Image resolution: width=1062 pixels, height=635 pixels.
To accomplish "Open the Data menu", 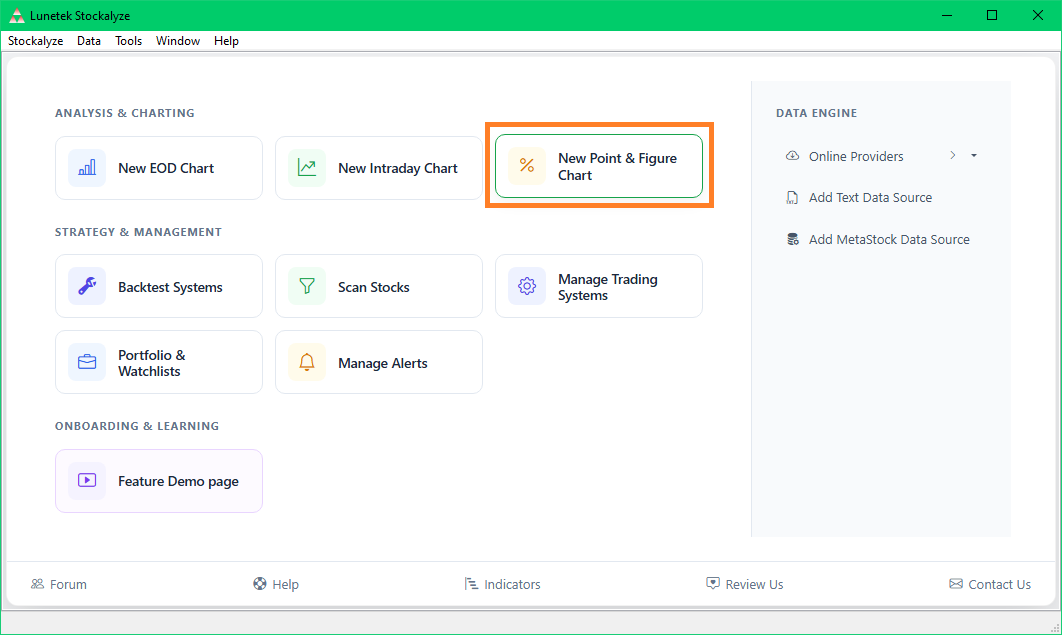I will [x=89, y=41].
